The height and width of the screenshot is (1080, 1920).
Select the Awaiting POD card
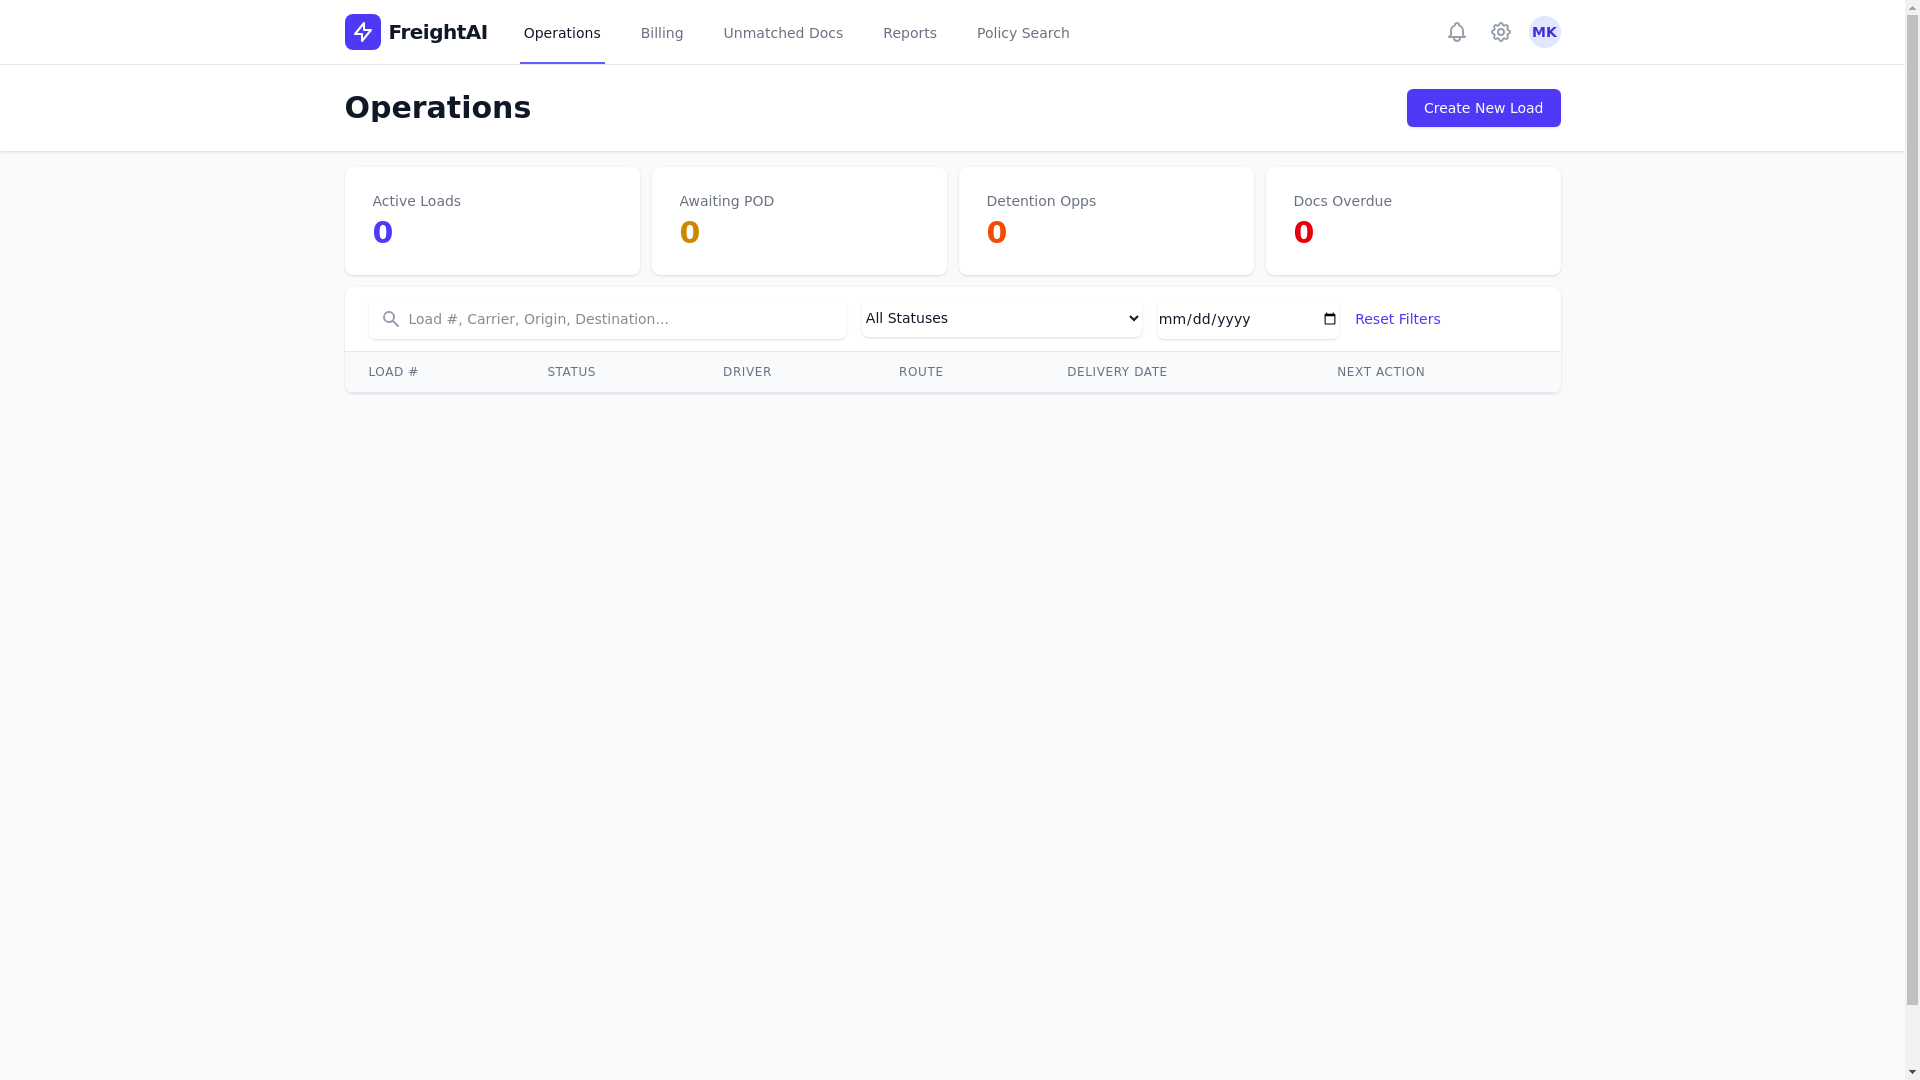pos(799,221)
